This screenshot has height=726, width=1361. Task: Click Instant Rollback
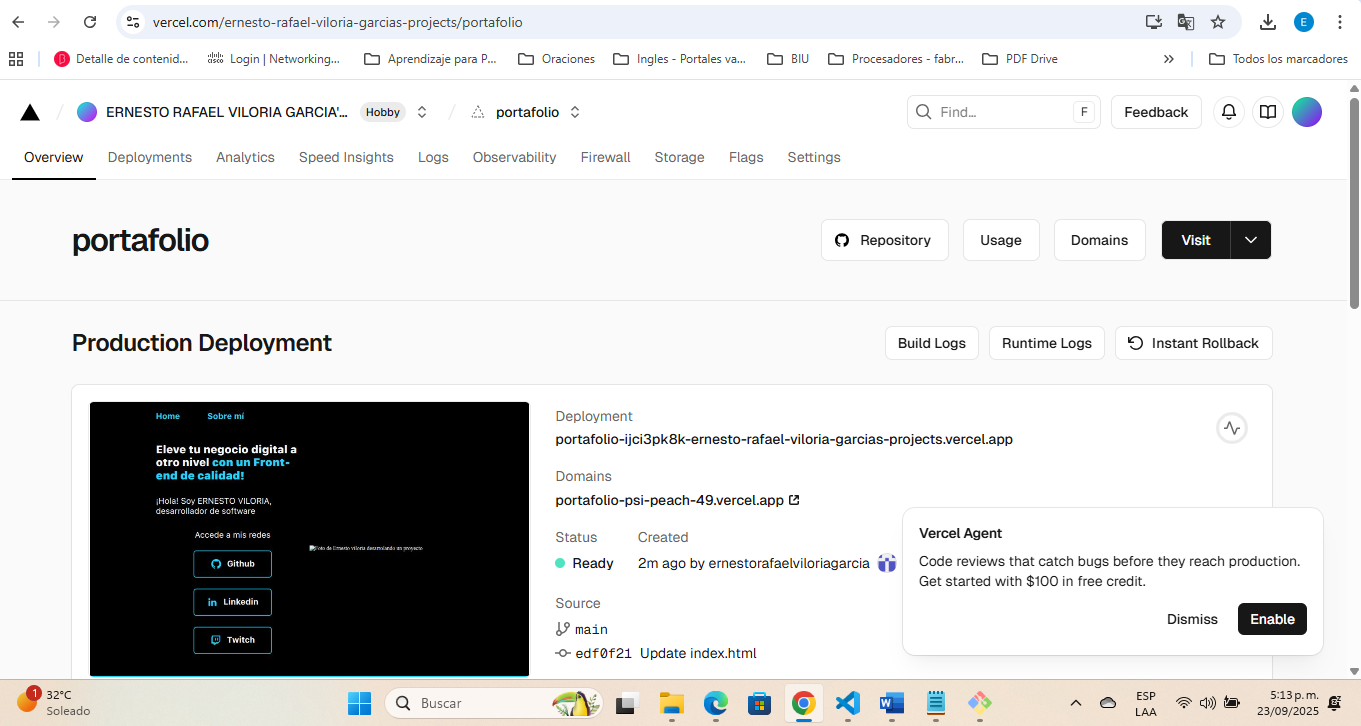click(x=1194, y=343)
